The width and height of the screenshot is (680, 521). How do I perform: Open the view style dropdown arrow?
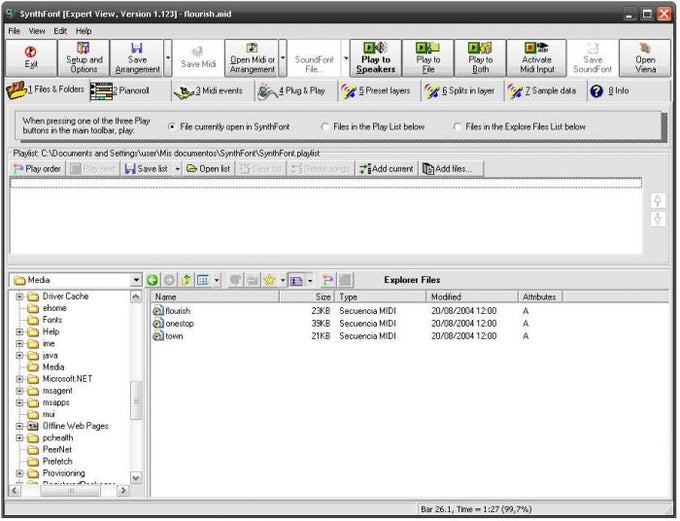tap(217, 280)
